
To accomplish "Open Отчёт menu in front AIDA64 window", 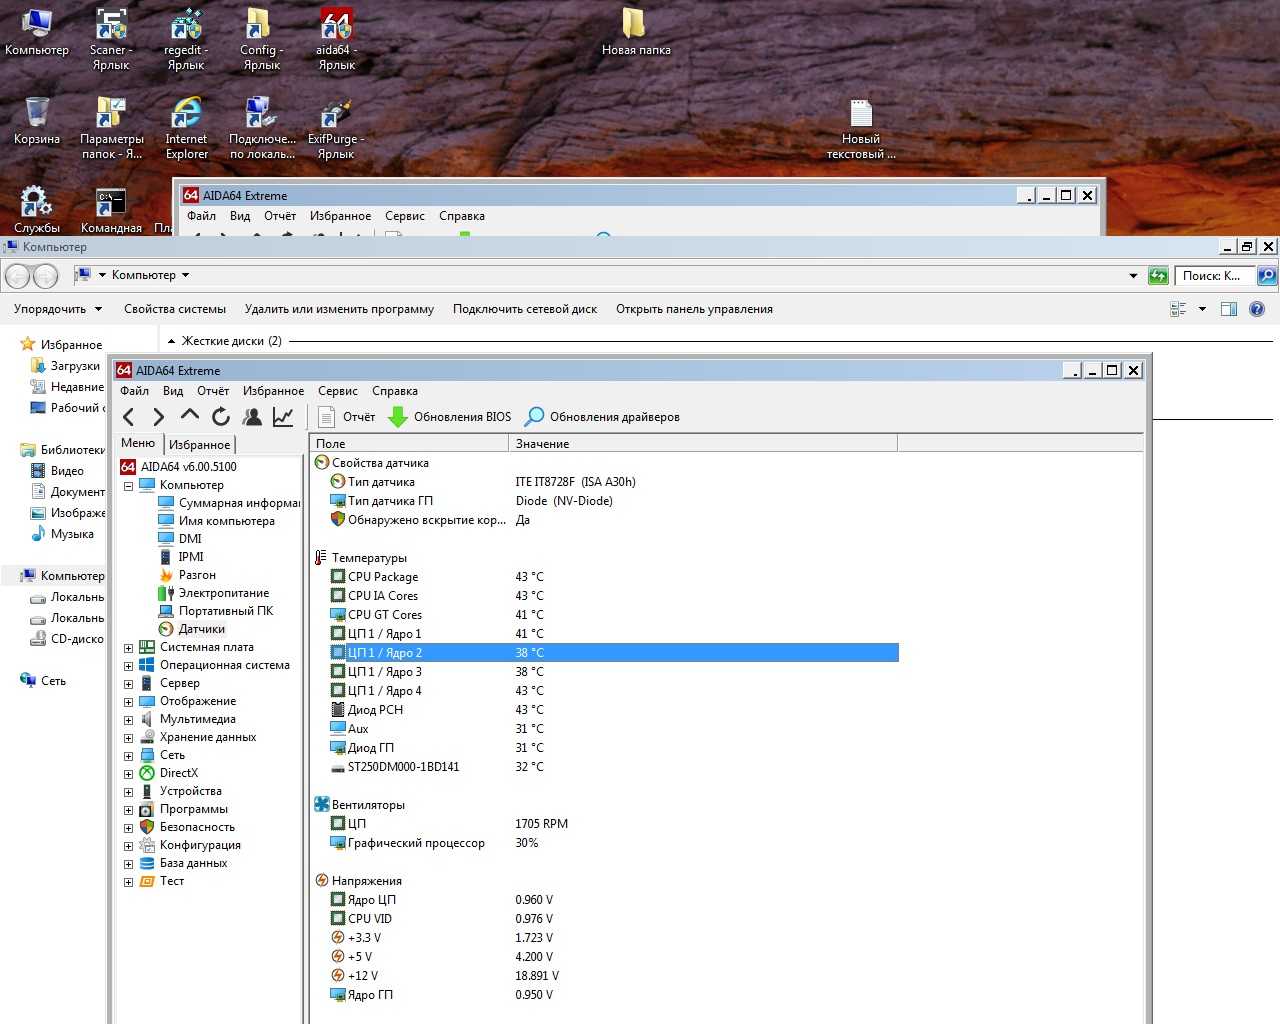I will coord(213,391).
